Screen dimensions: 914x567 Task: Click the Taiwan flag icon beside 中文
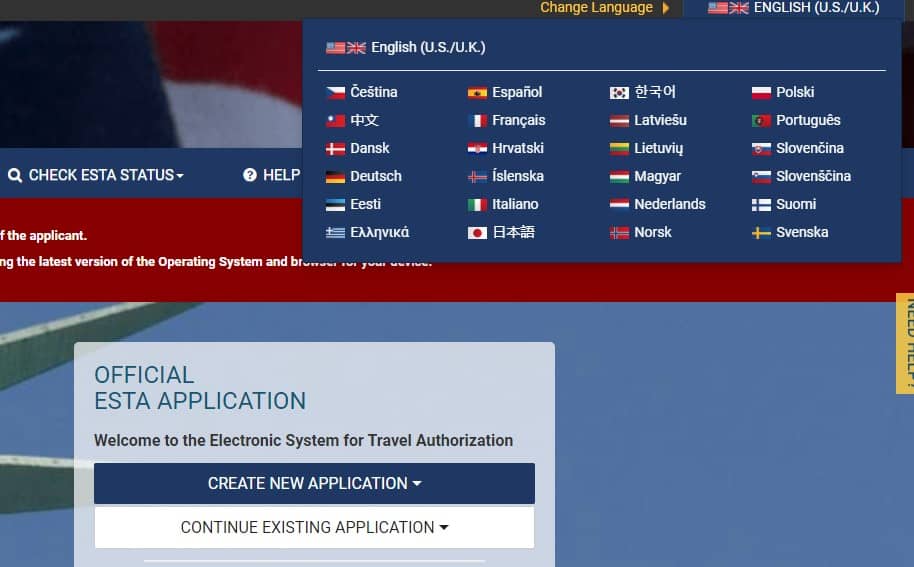coord(335,121)
